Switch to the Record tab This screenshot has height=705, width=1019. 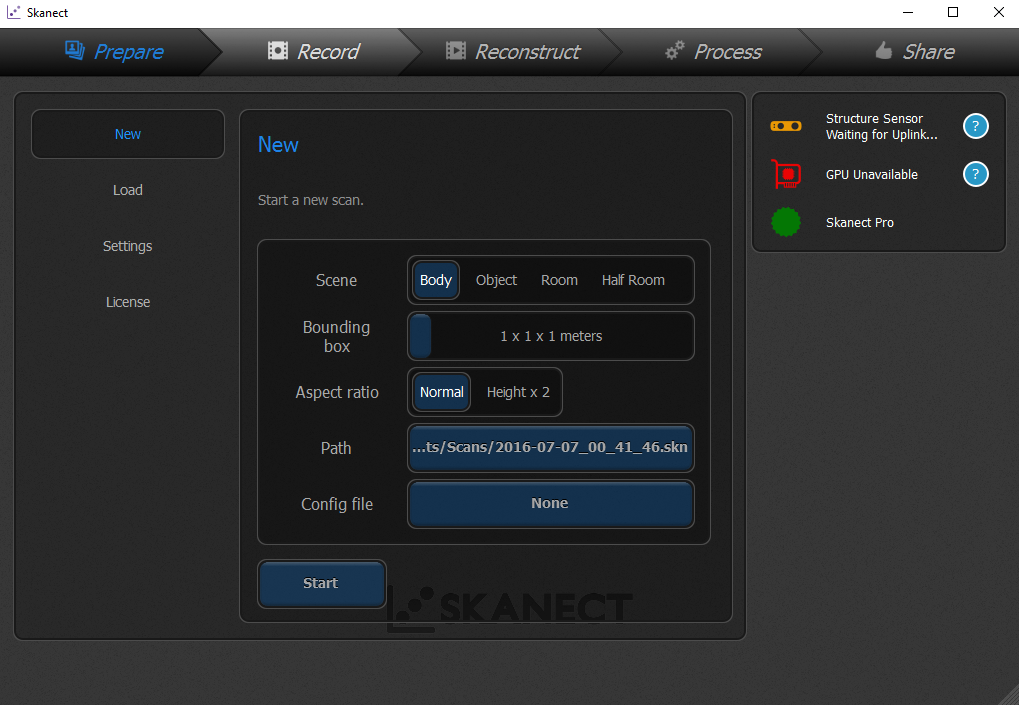click(x=313, y=51)
